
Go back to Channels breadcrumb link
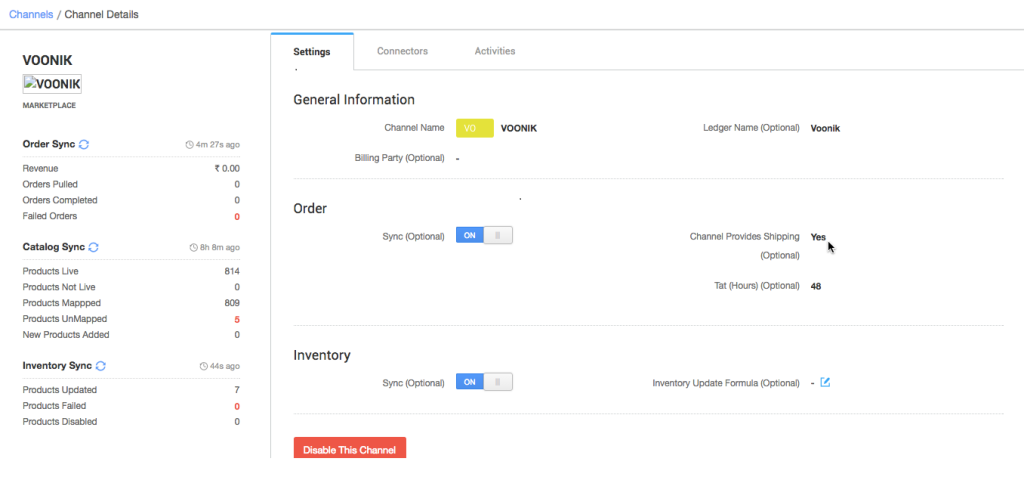pyautogui.click(x=31, y=14)
